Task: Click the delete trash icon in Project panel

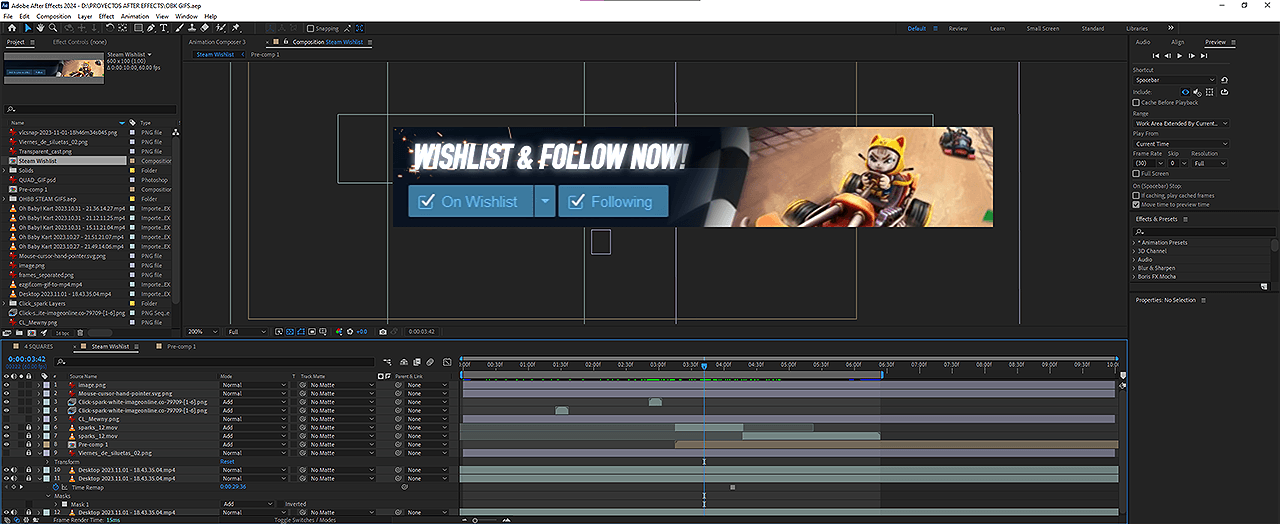Action: (80, 333)
